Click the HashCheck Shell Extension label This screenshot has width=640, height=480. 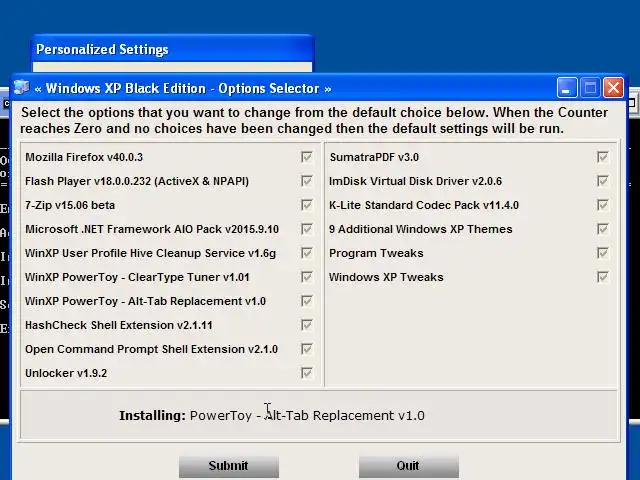click(x=119, y=325)
